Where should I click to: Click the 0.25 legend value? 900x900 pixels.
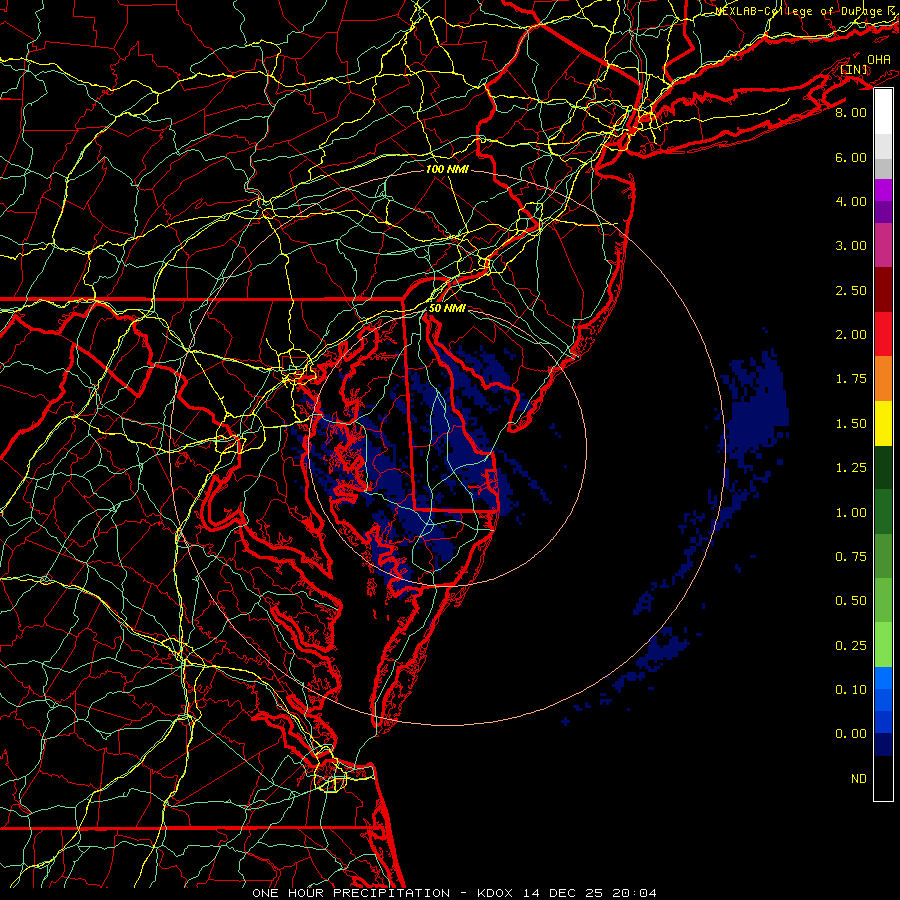[x=851, y=646]
